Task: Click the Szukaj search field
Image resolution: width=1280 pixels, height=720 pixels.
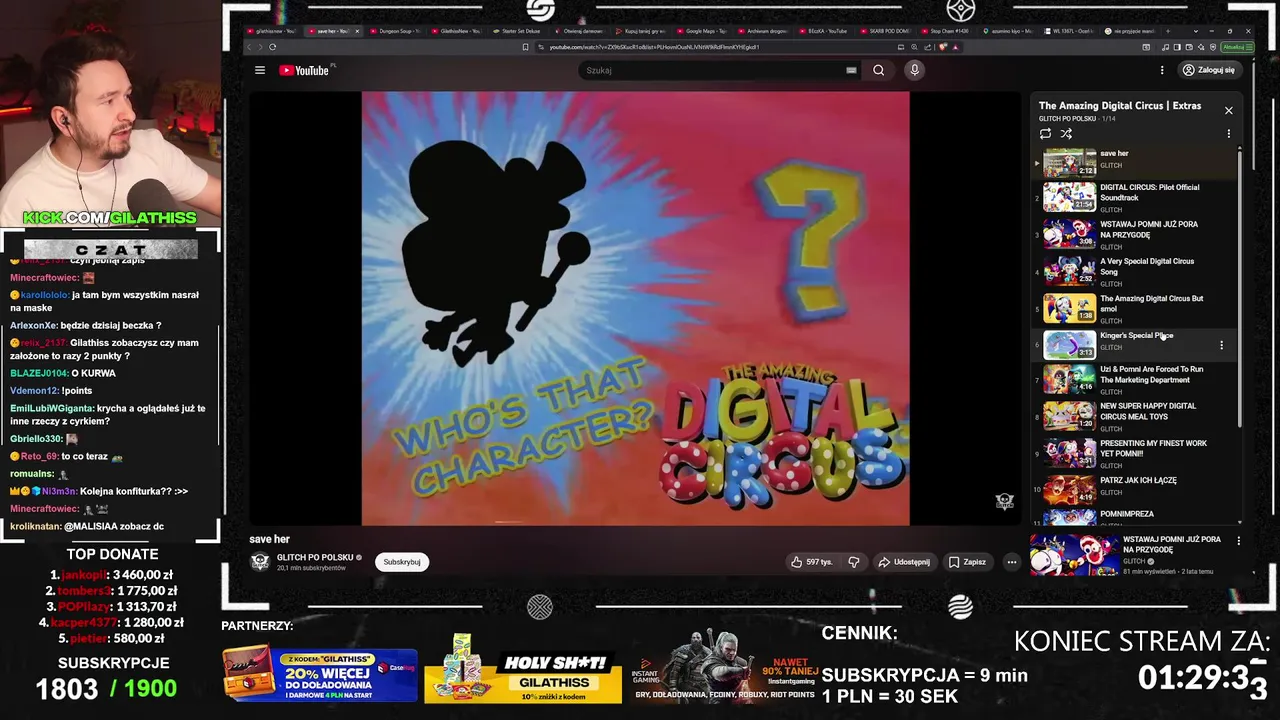Action: [713, 70]
